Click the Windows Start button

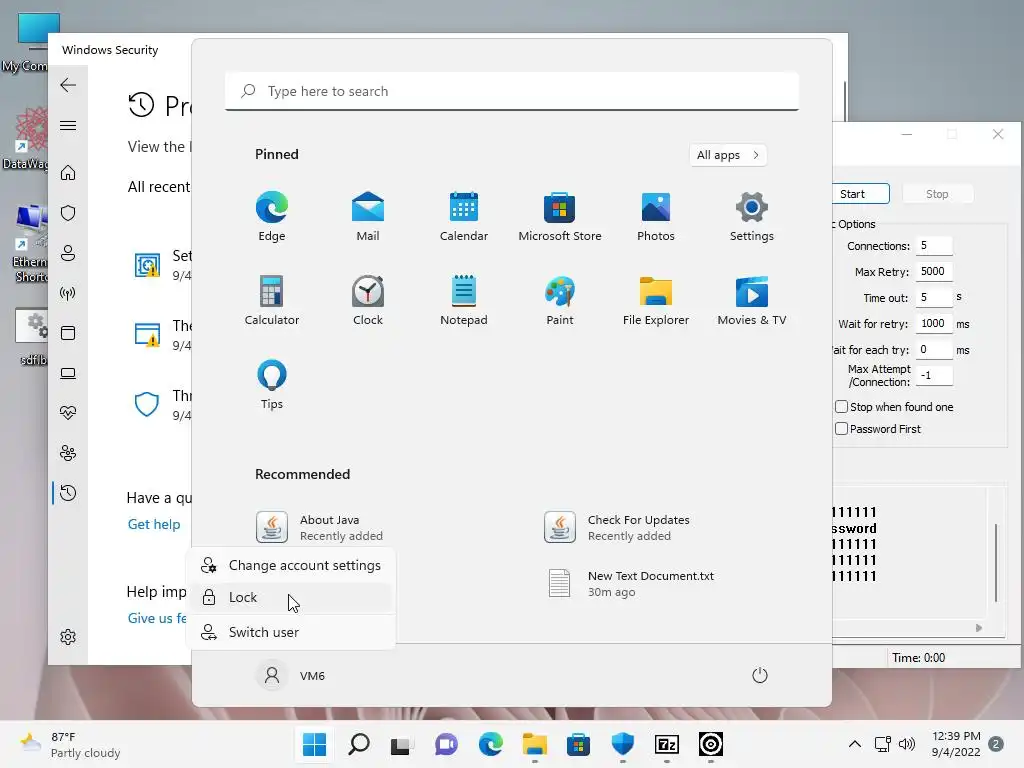coord(314,744)
